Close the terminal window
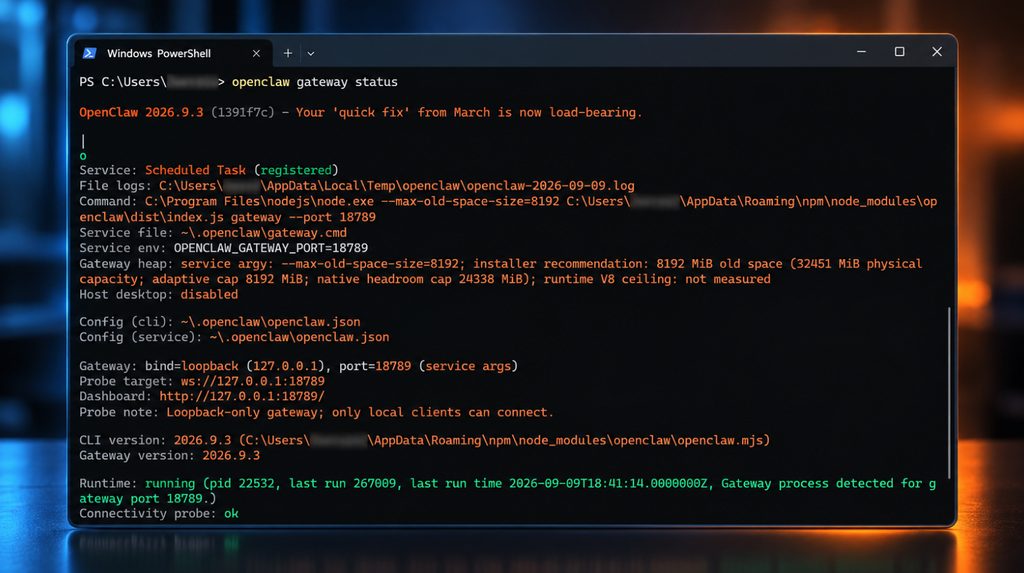 937,52
